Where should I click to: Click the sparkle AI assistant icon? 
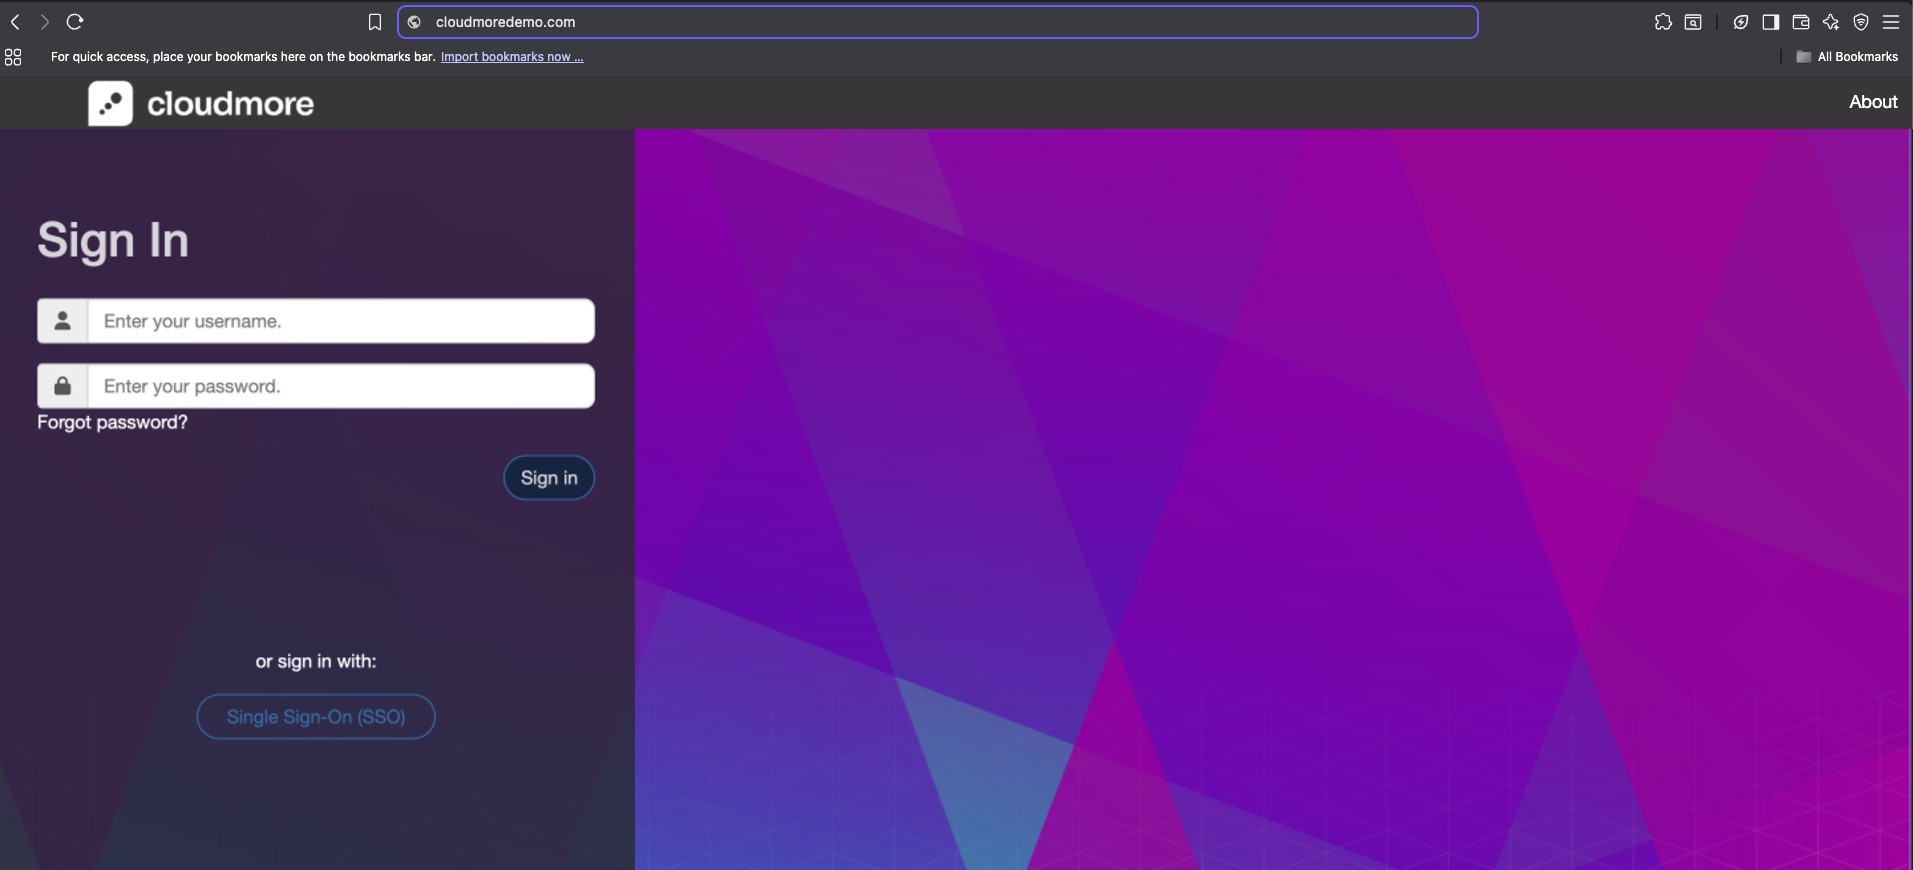point(1831,22)
